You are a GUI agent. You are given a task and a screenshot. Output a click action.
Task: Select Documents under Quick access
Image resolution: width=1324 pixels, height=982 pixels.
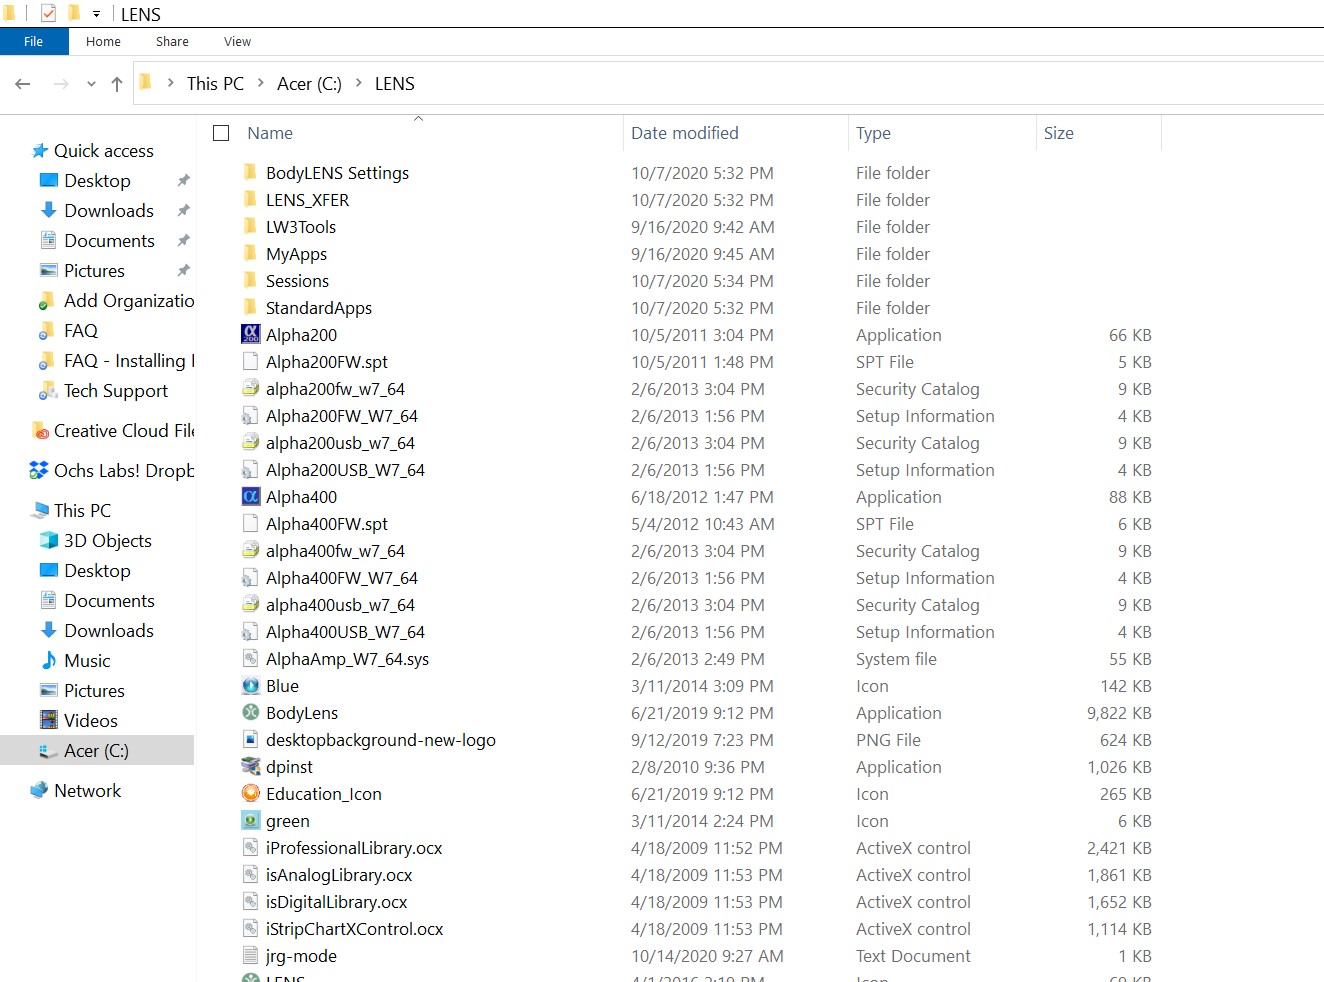coord(109,240)
